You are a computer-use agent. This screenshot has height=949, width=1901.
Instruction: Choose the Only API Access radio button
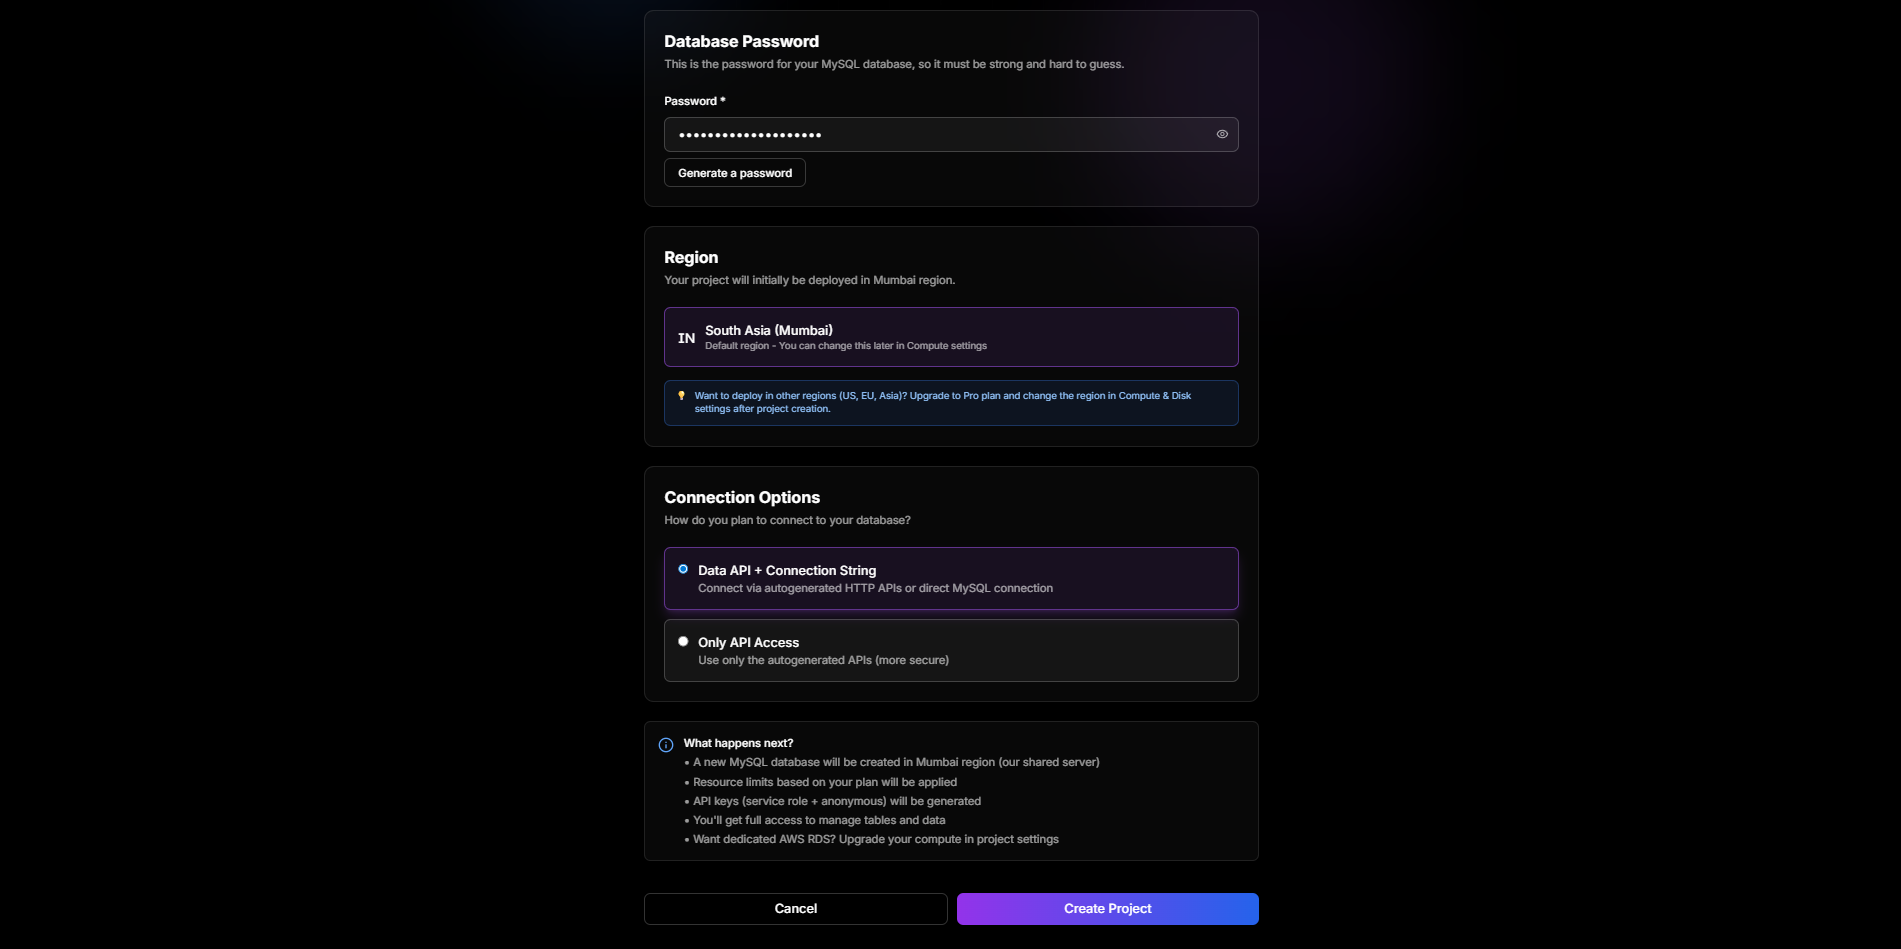coord(683,642)
